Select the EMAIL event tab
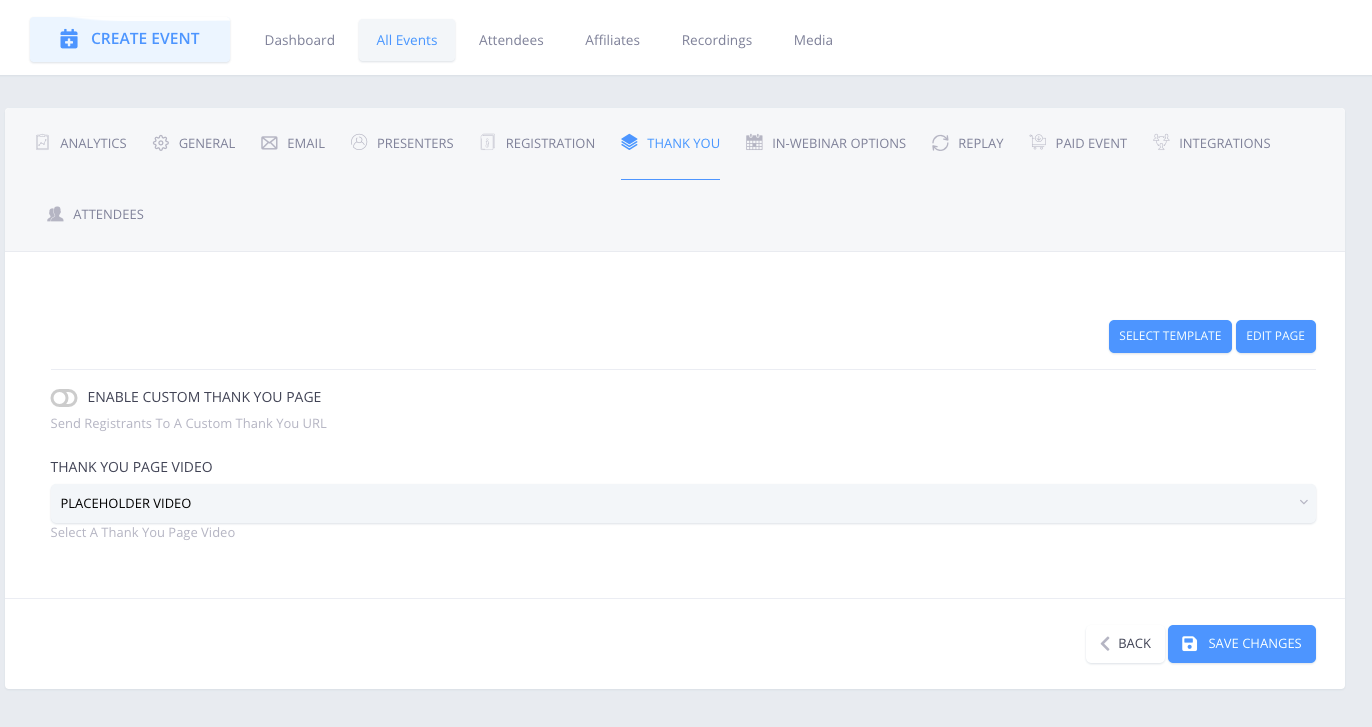The image size is (1372, 727). tap(293, 143)
